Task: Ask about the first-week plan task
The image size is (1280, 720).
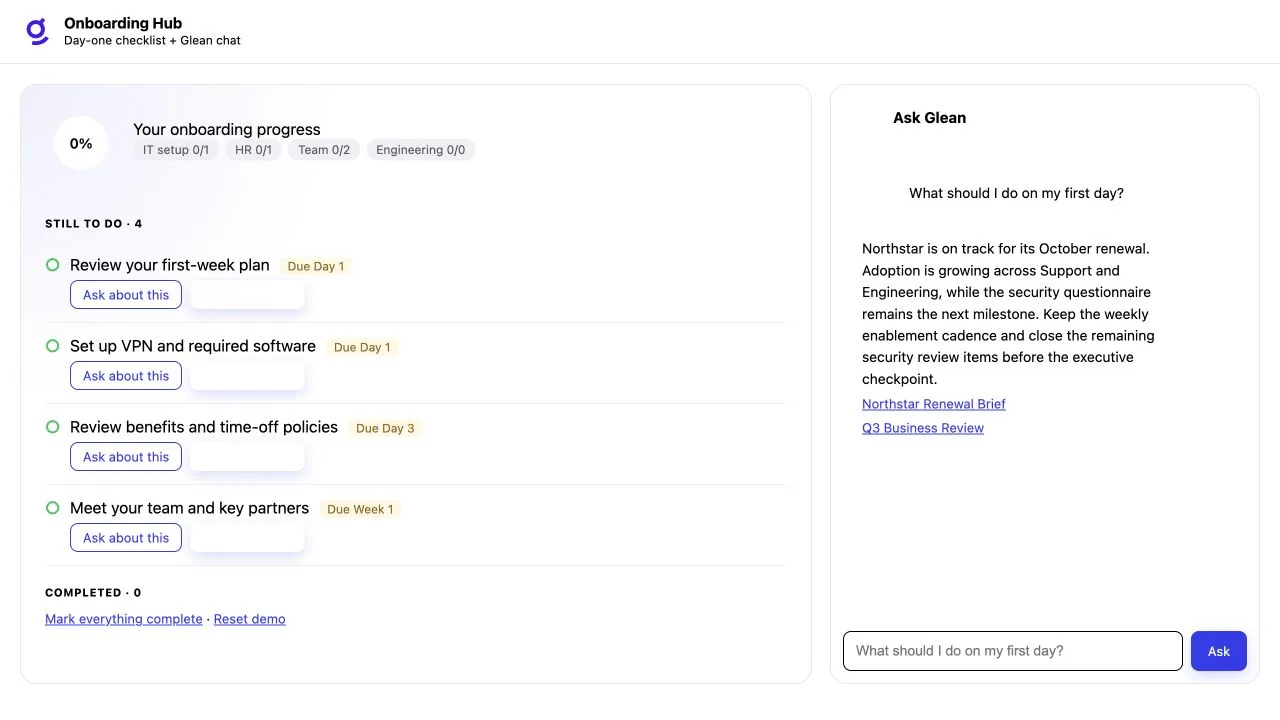Action: coord(126,295)
